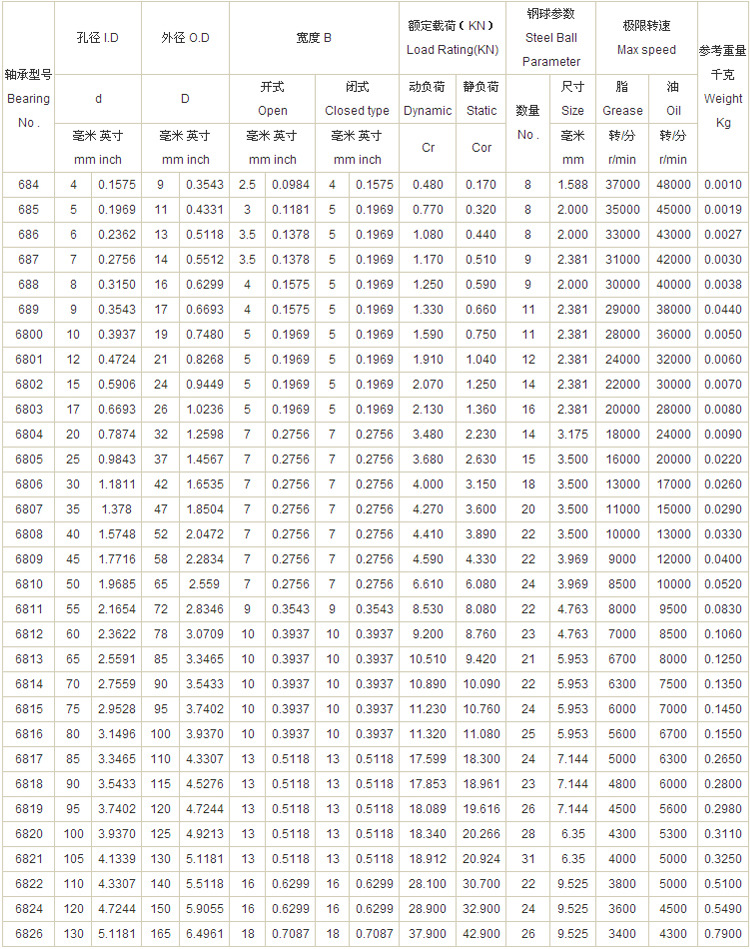750x949 pixels.
Task: Select static load 10.090 for 6814
Action: (481, 684)
